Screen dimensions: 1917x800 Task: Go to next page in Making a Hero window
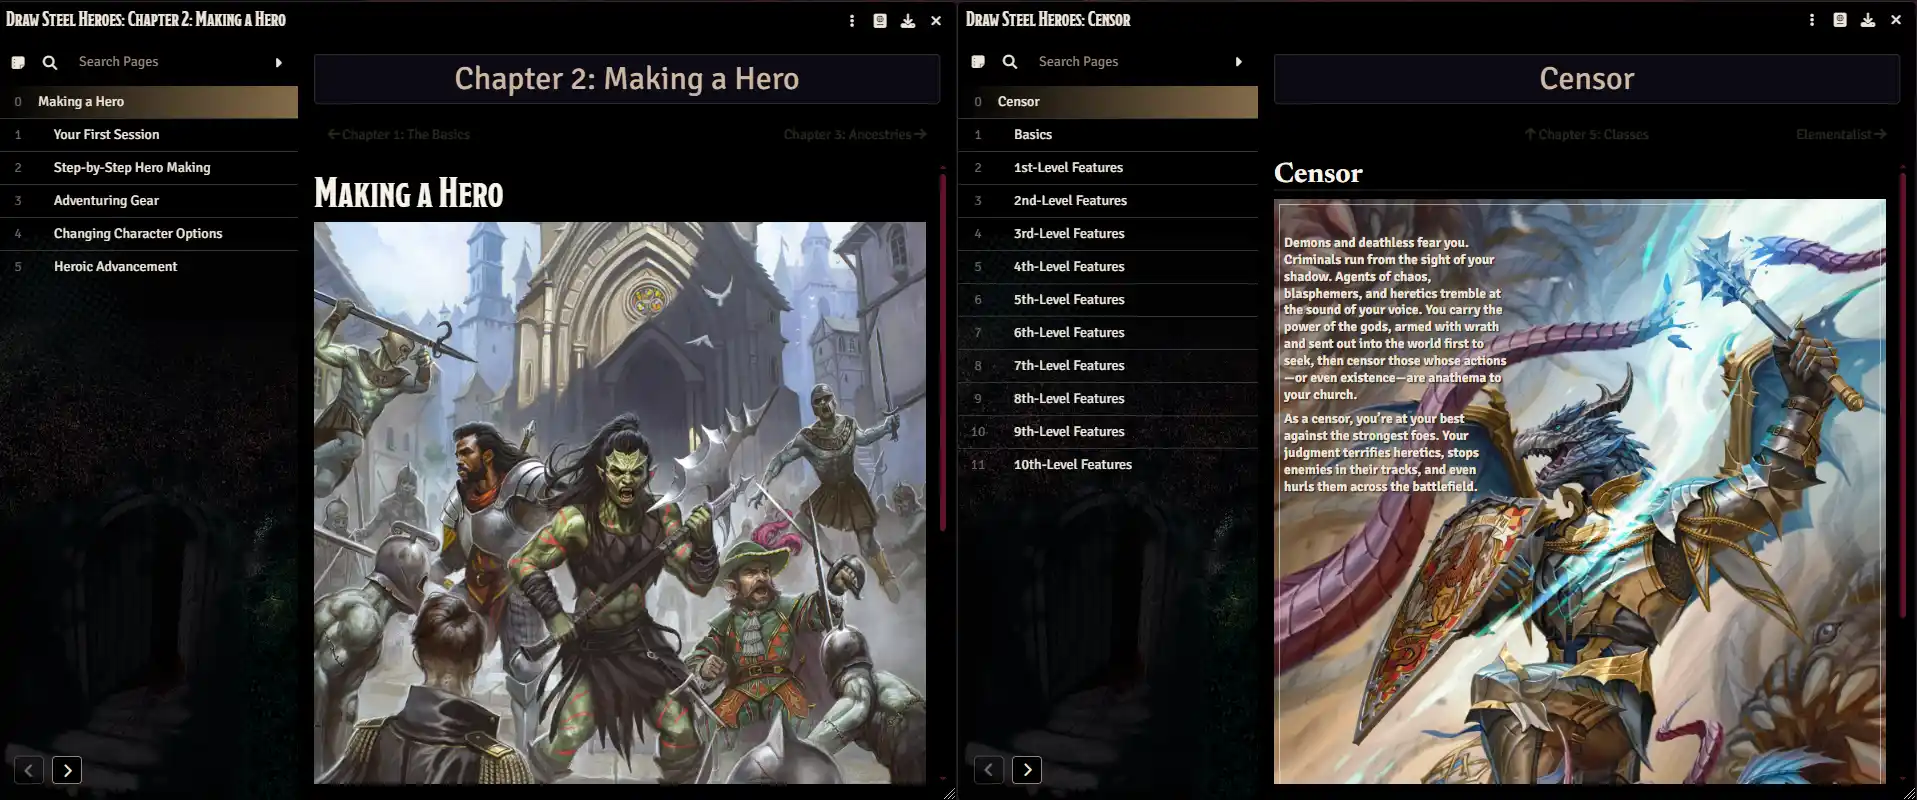click(67, 770)
